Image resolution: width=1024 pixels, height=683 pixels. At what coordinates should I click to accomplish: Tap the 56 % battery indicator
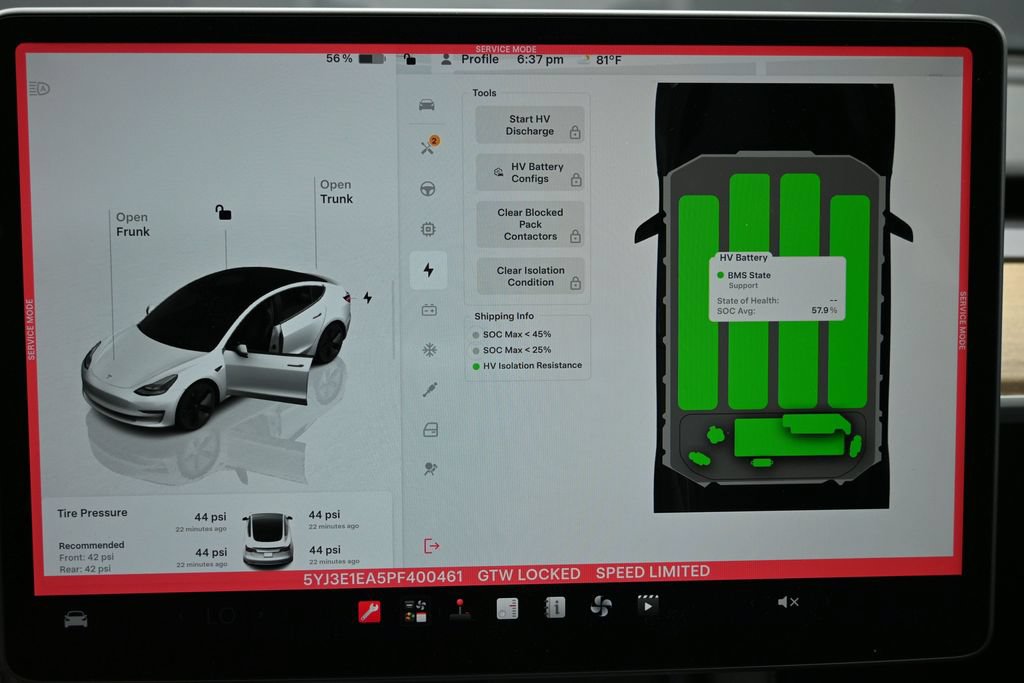pyautogui.click(x=355, y=59)
